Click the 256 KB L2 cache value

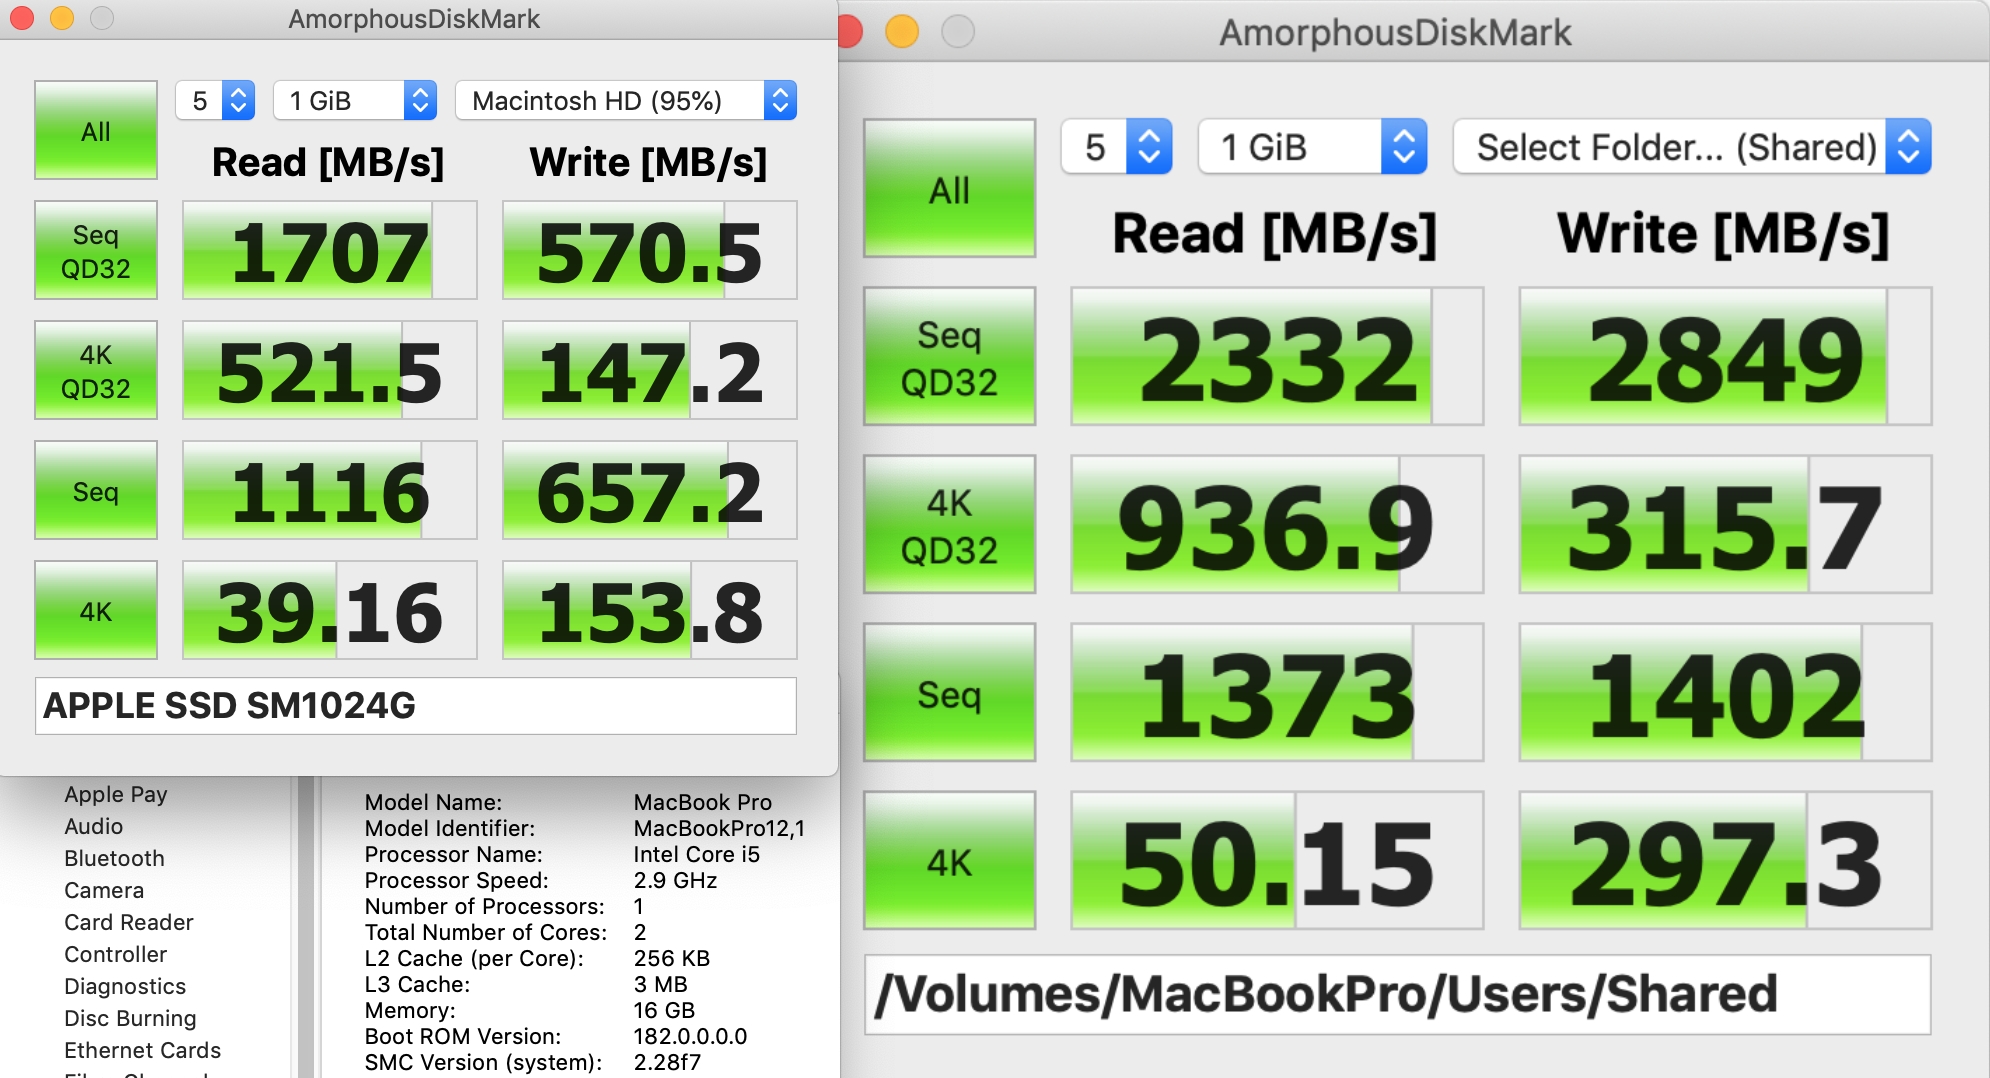click(672, 958)
